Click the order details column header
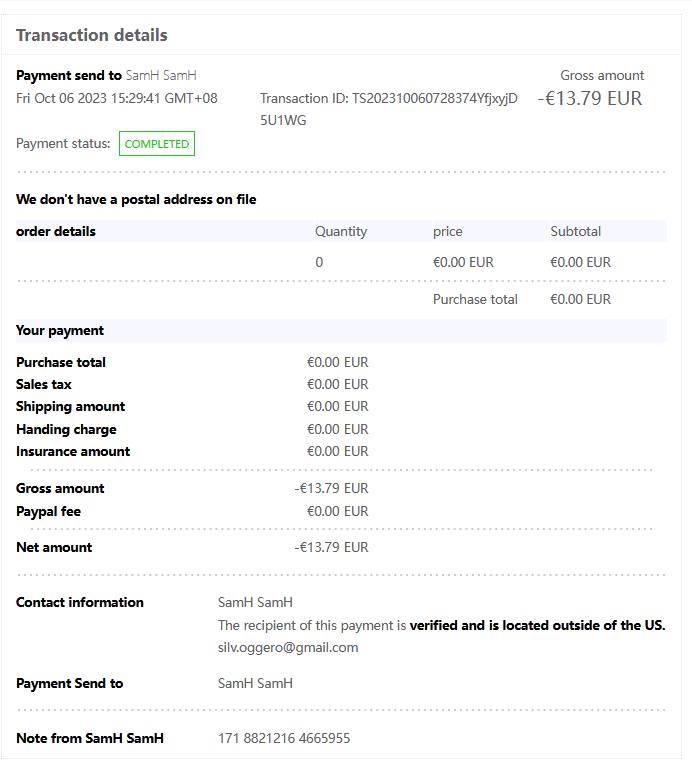The width and height of the screenshot is (692, 767). pos(56,231)
